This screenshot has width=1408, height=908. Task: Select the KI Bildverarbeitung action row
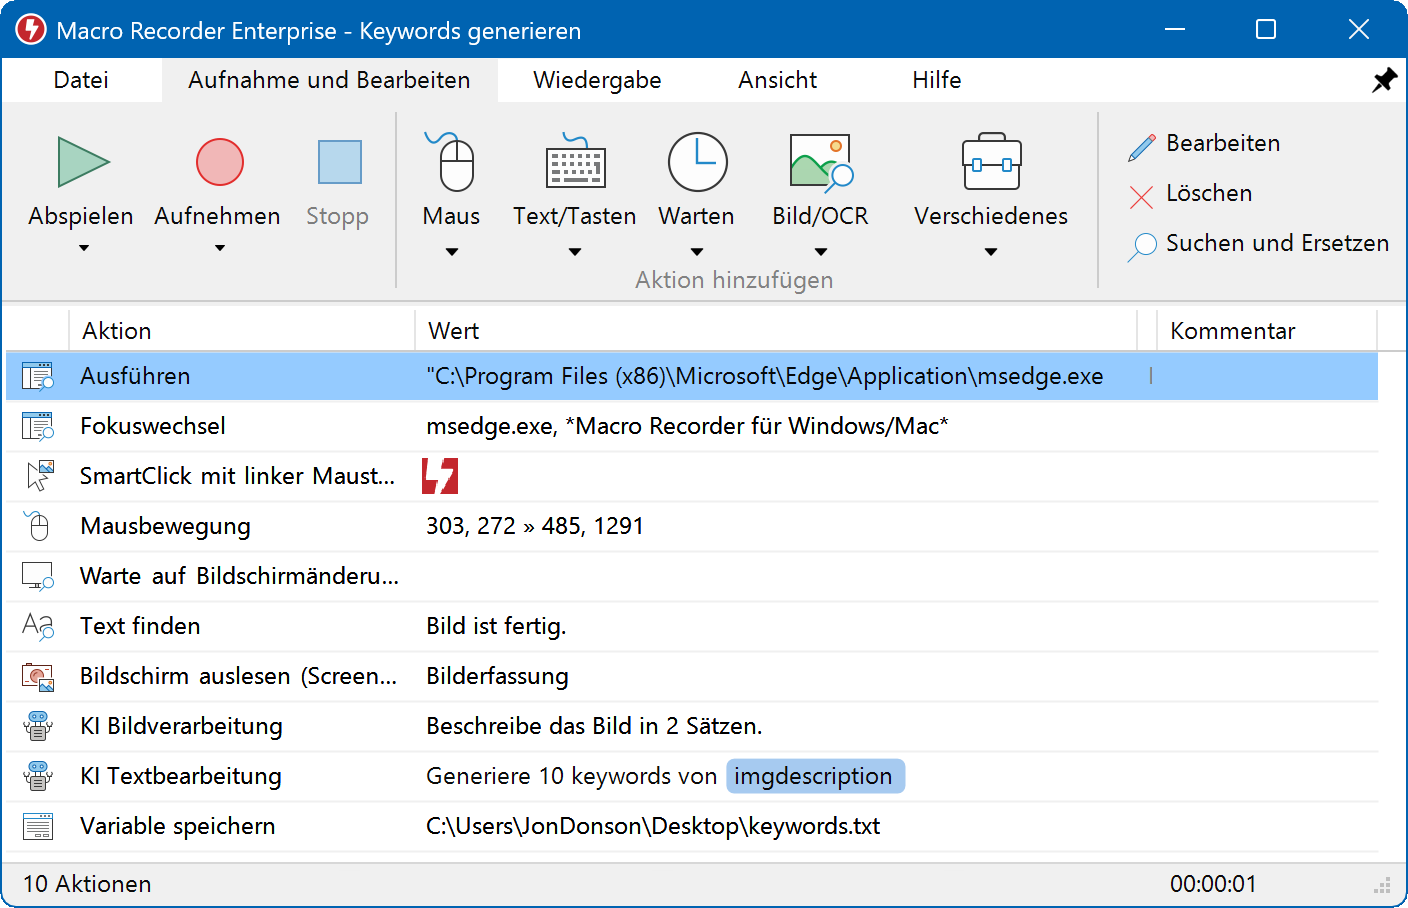point(181,726)
